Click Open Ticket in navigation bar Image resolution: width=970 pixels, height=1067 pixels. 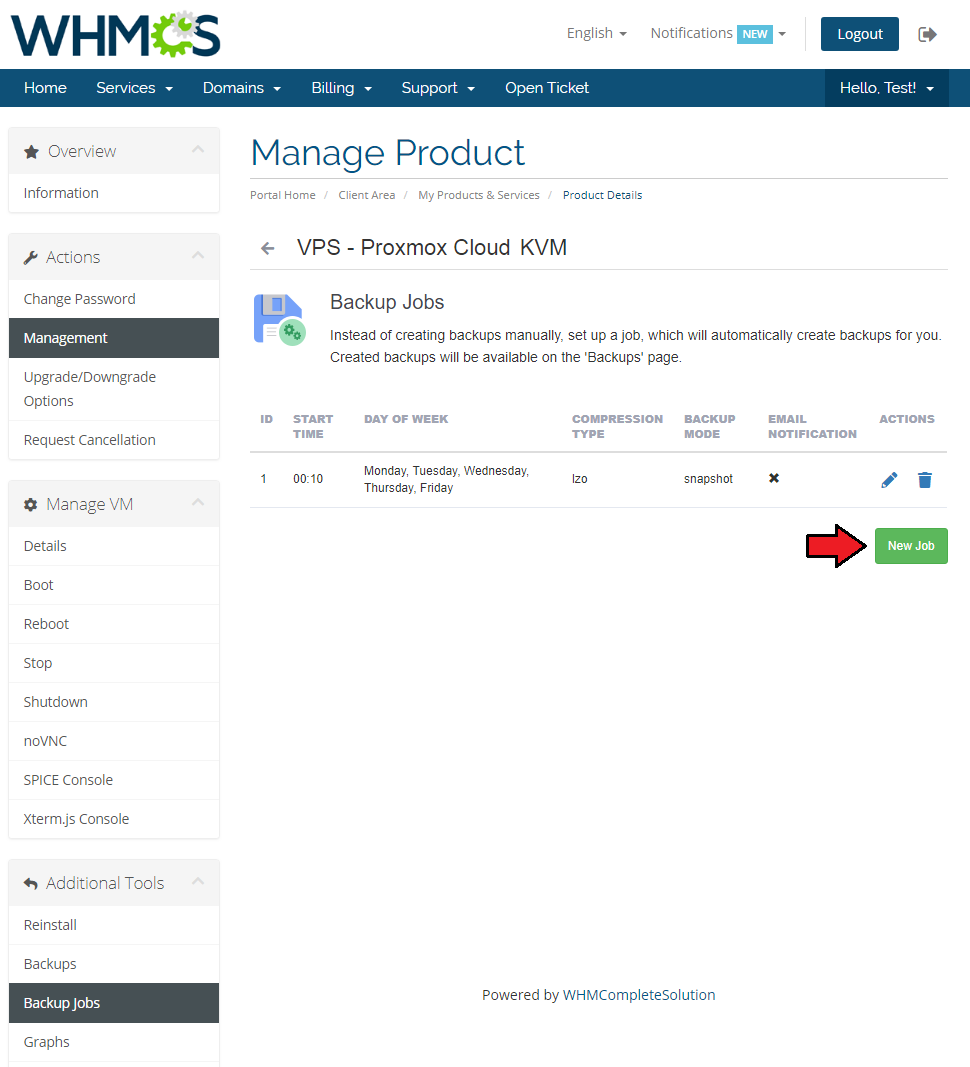tap(547, 88)
